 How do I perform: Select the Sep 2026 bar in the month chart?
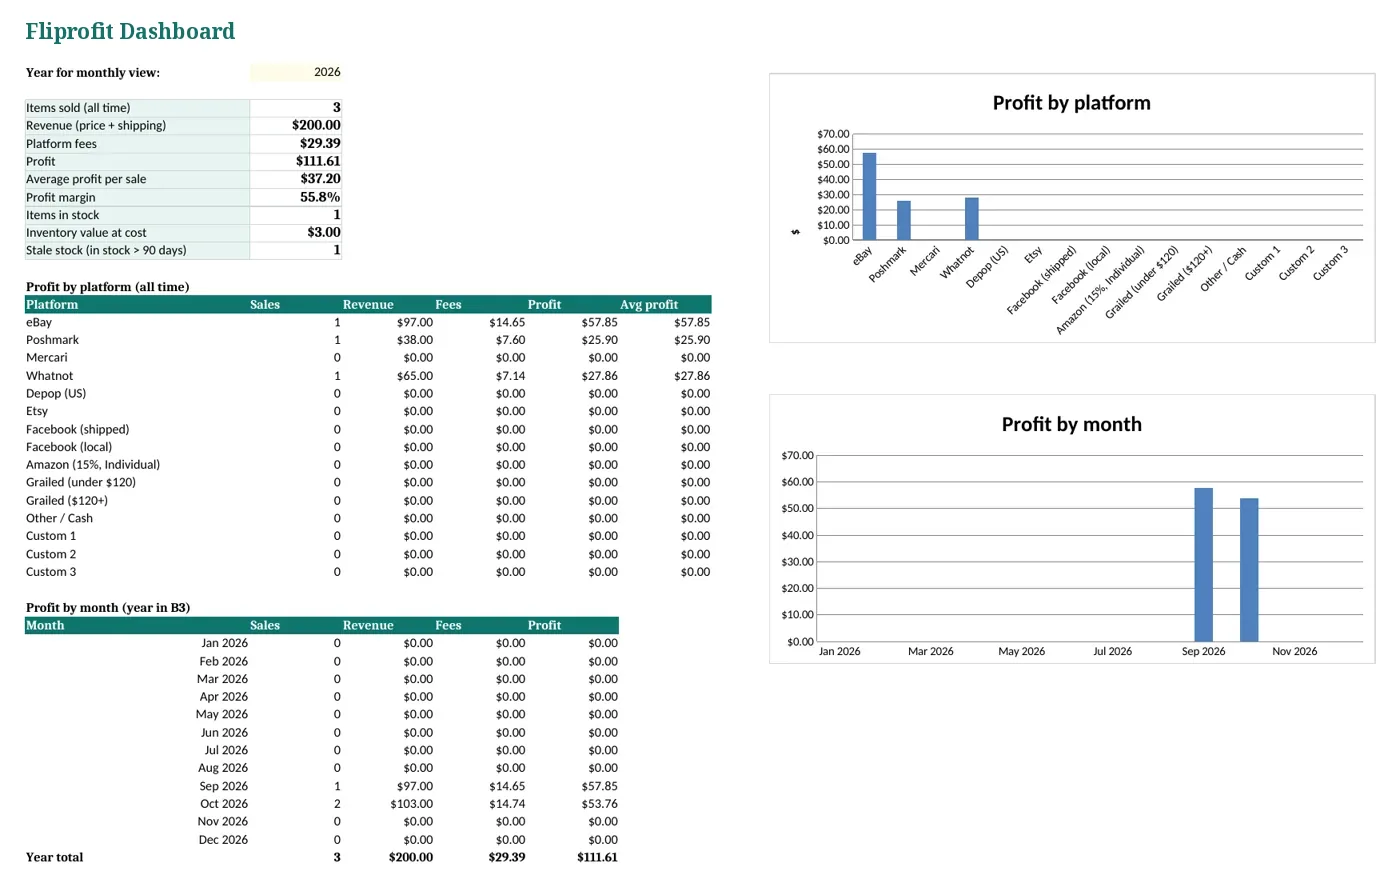[x=1203, y=565]
